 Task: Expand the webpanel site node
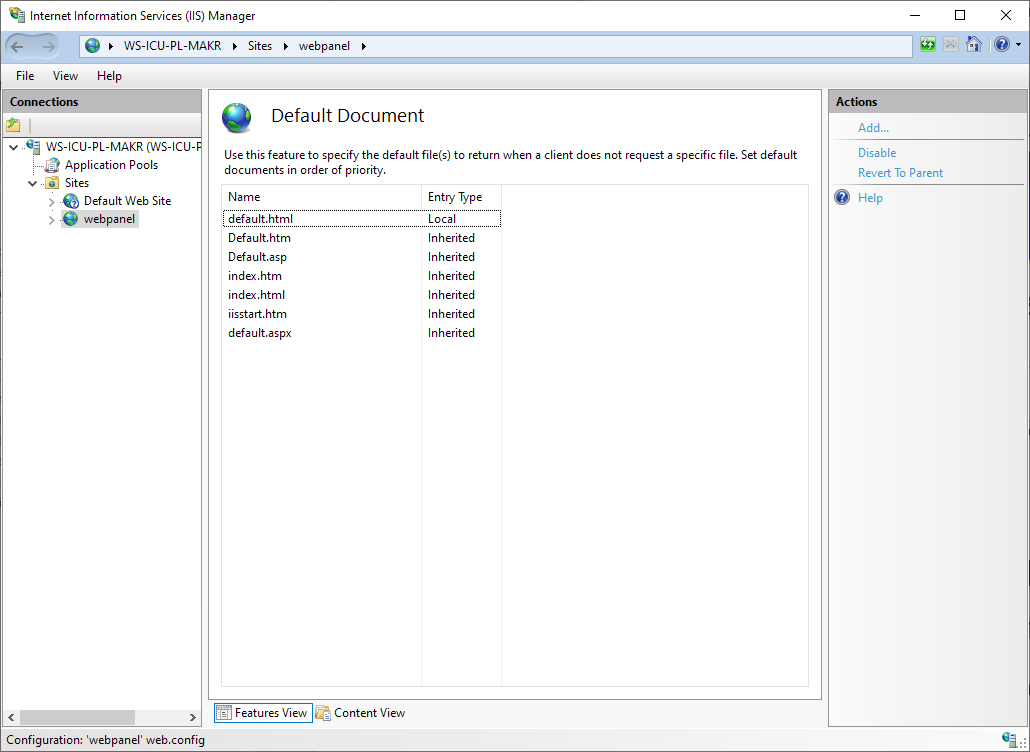(52, 220)
